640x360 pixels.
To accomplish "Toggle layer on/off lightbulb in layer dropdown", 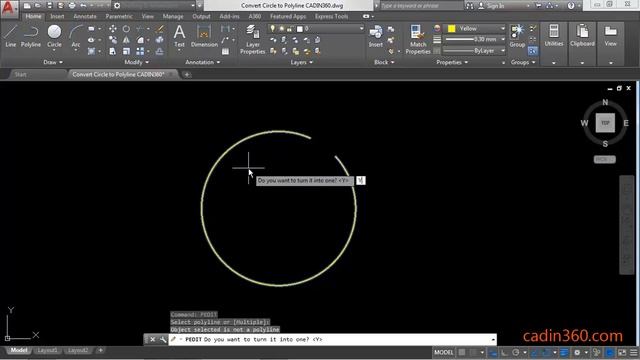I will (273, 29).
